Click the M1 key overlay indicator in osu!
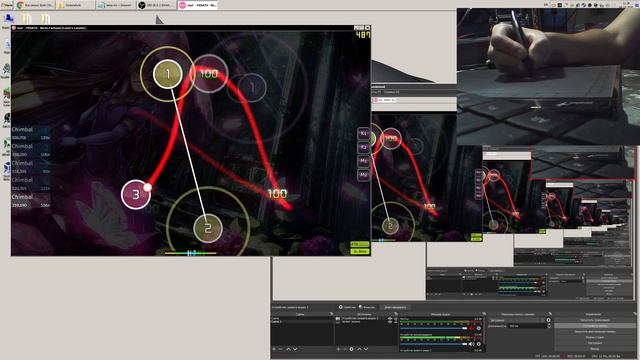 point(363,161)
